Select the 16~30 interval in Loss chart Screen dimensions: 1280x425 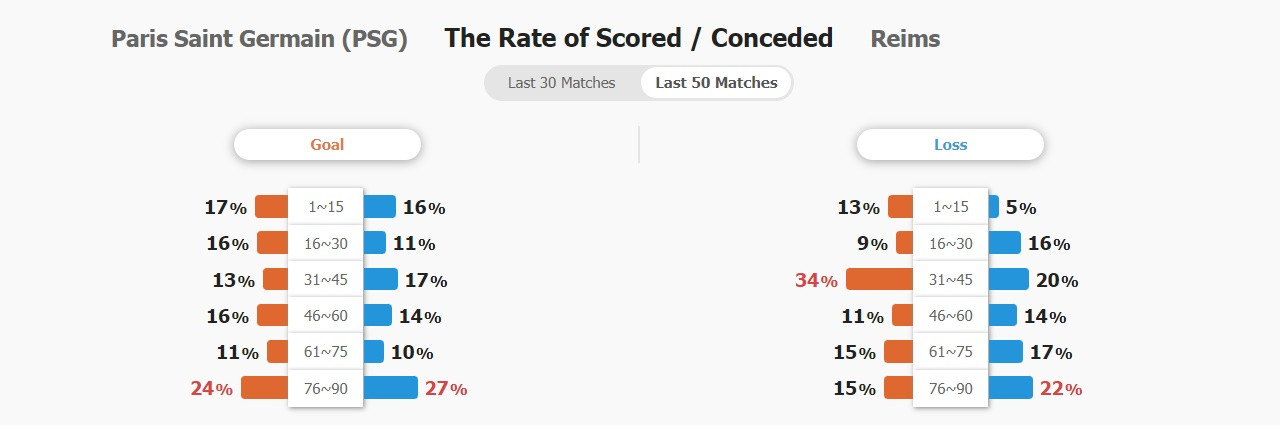coord(951,243)
